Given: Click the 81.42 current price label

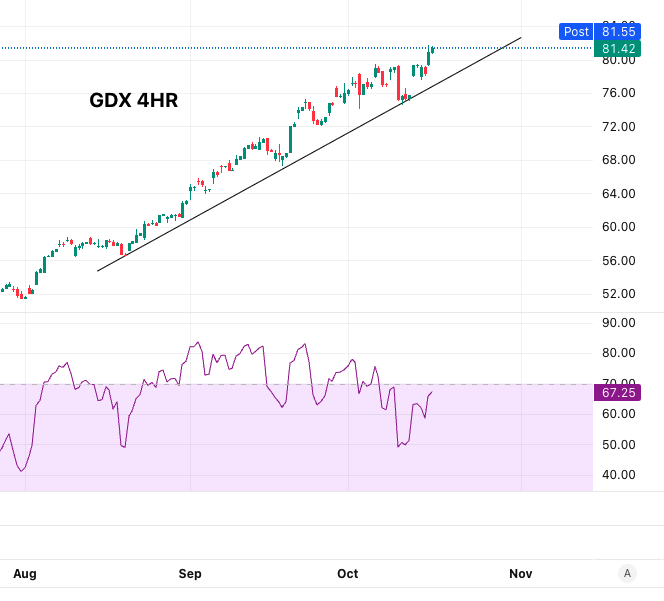Looking at the screenshot, I should [x=617, y=49].
